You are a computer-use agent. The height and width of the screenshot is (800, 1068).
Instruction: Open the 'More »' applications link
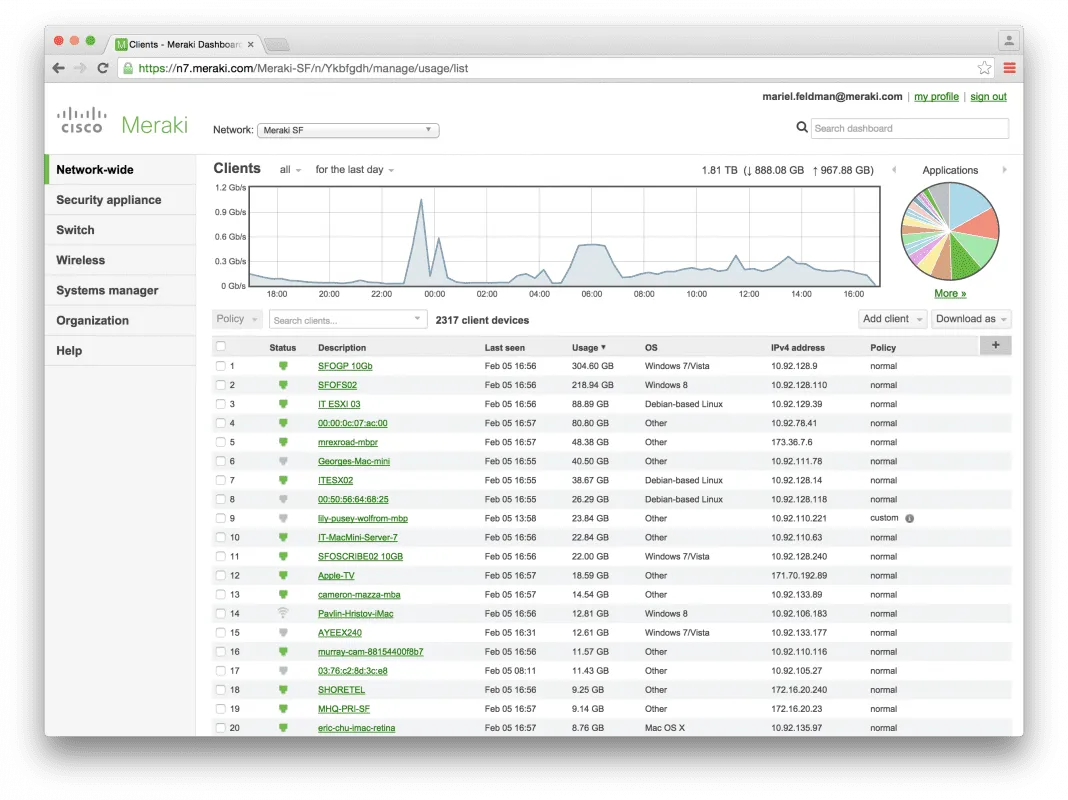(x=950, y=293)
